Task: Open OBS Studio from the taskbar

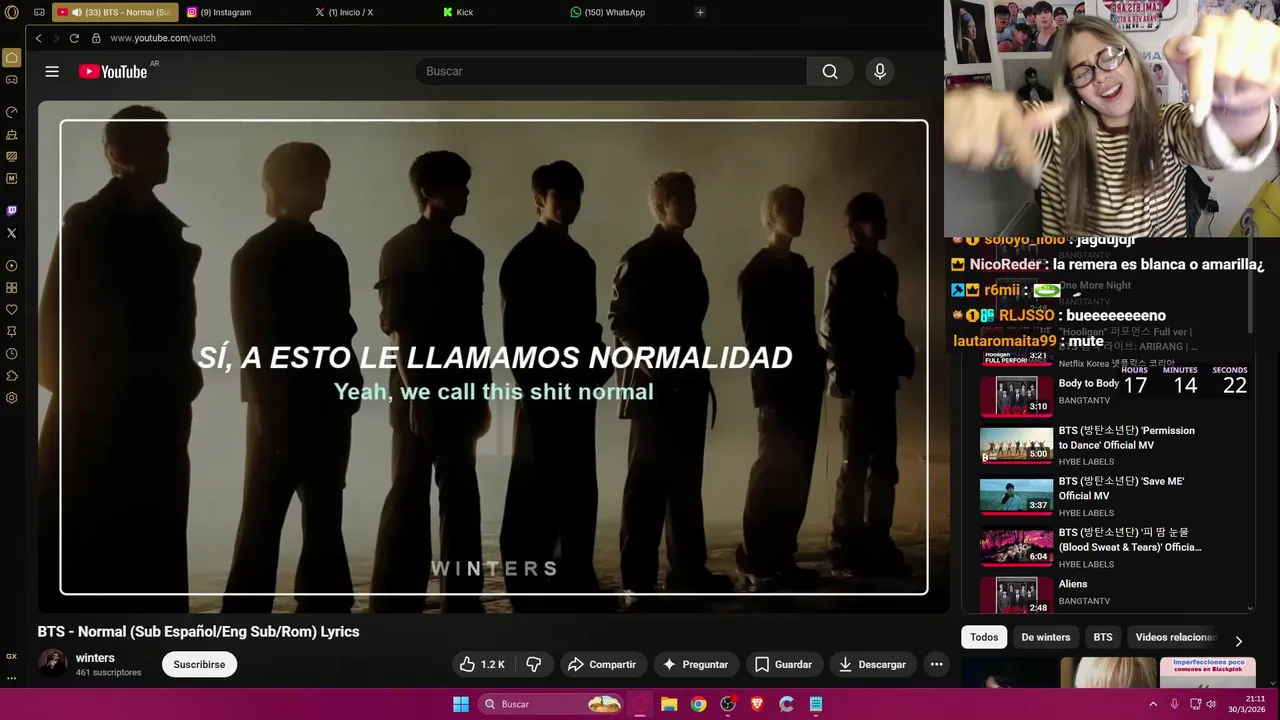Action: [x=728, y=704]
